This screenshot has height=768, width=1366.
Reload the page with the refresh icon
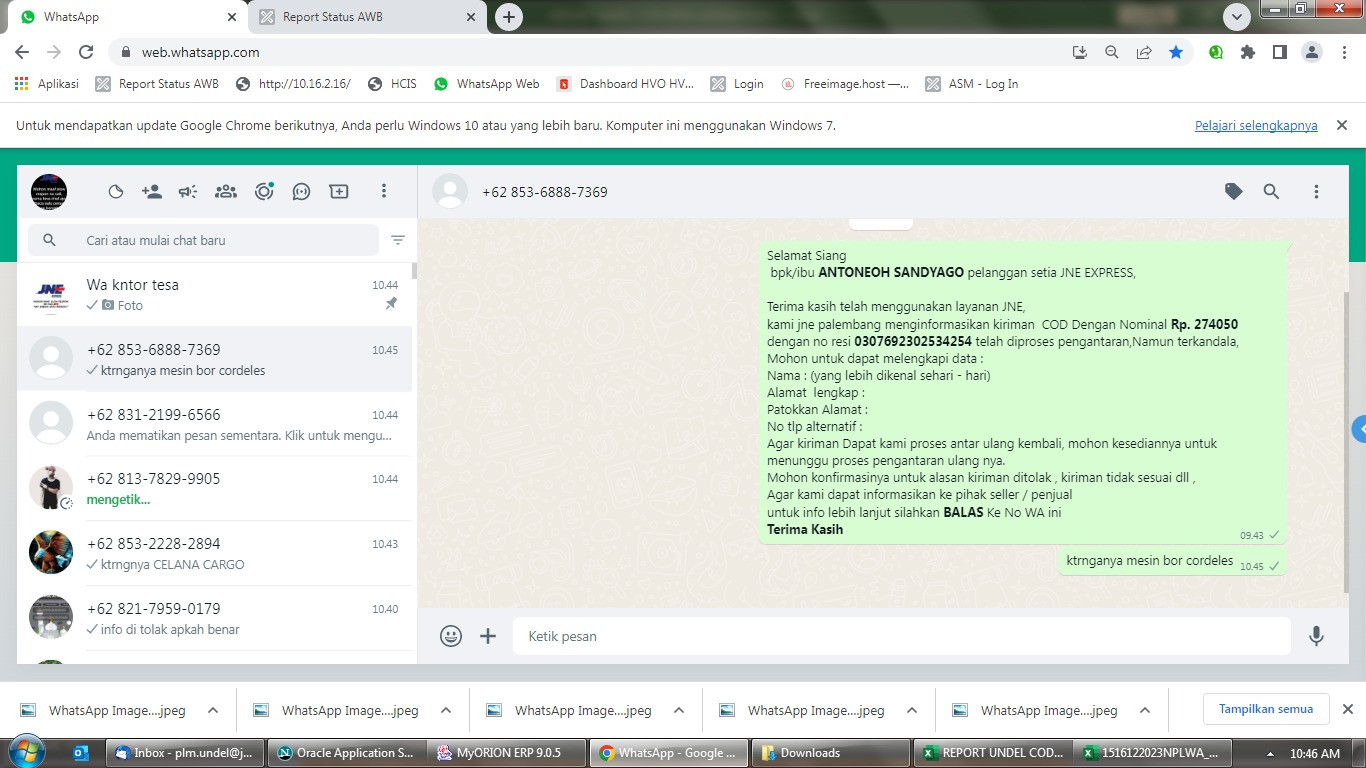(x=86, y=52)
